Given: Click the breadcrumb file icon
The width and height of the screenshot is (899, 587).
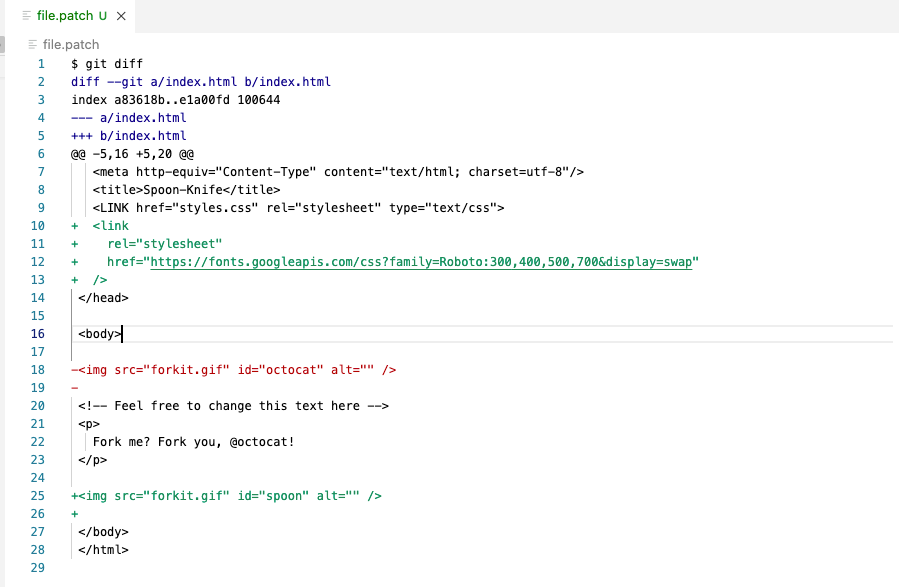Looking at the screenshot, I should pos(33,45).
